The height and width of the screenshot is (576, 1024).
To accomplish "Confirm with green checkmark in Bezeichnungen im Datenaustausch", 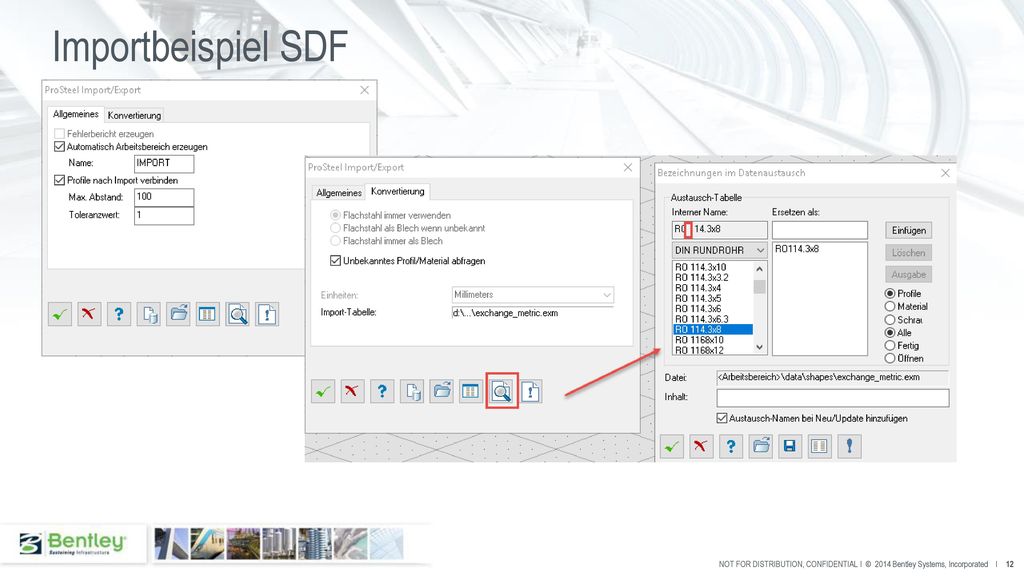I will [671, 447].
